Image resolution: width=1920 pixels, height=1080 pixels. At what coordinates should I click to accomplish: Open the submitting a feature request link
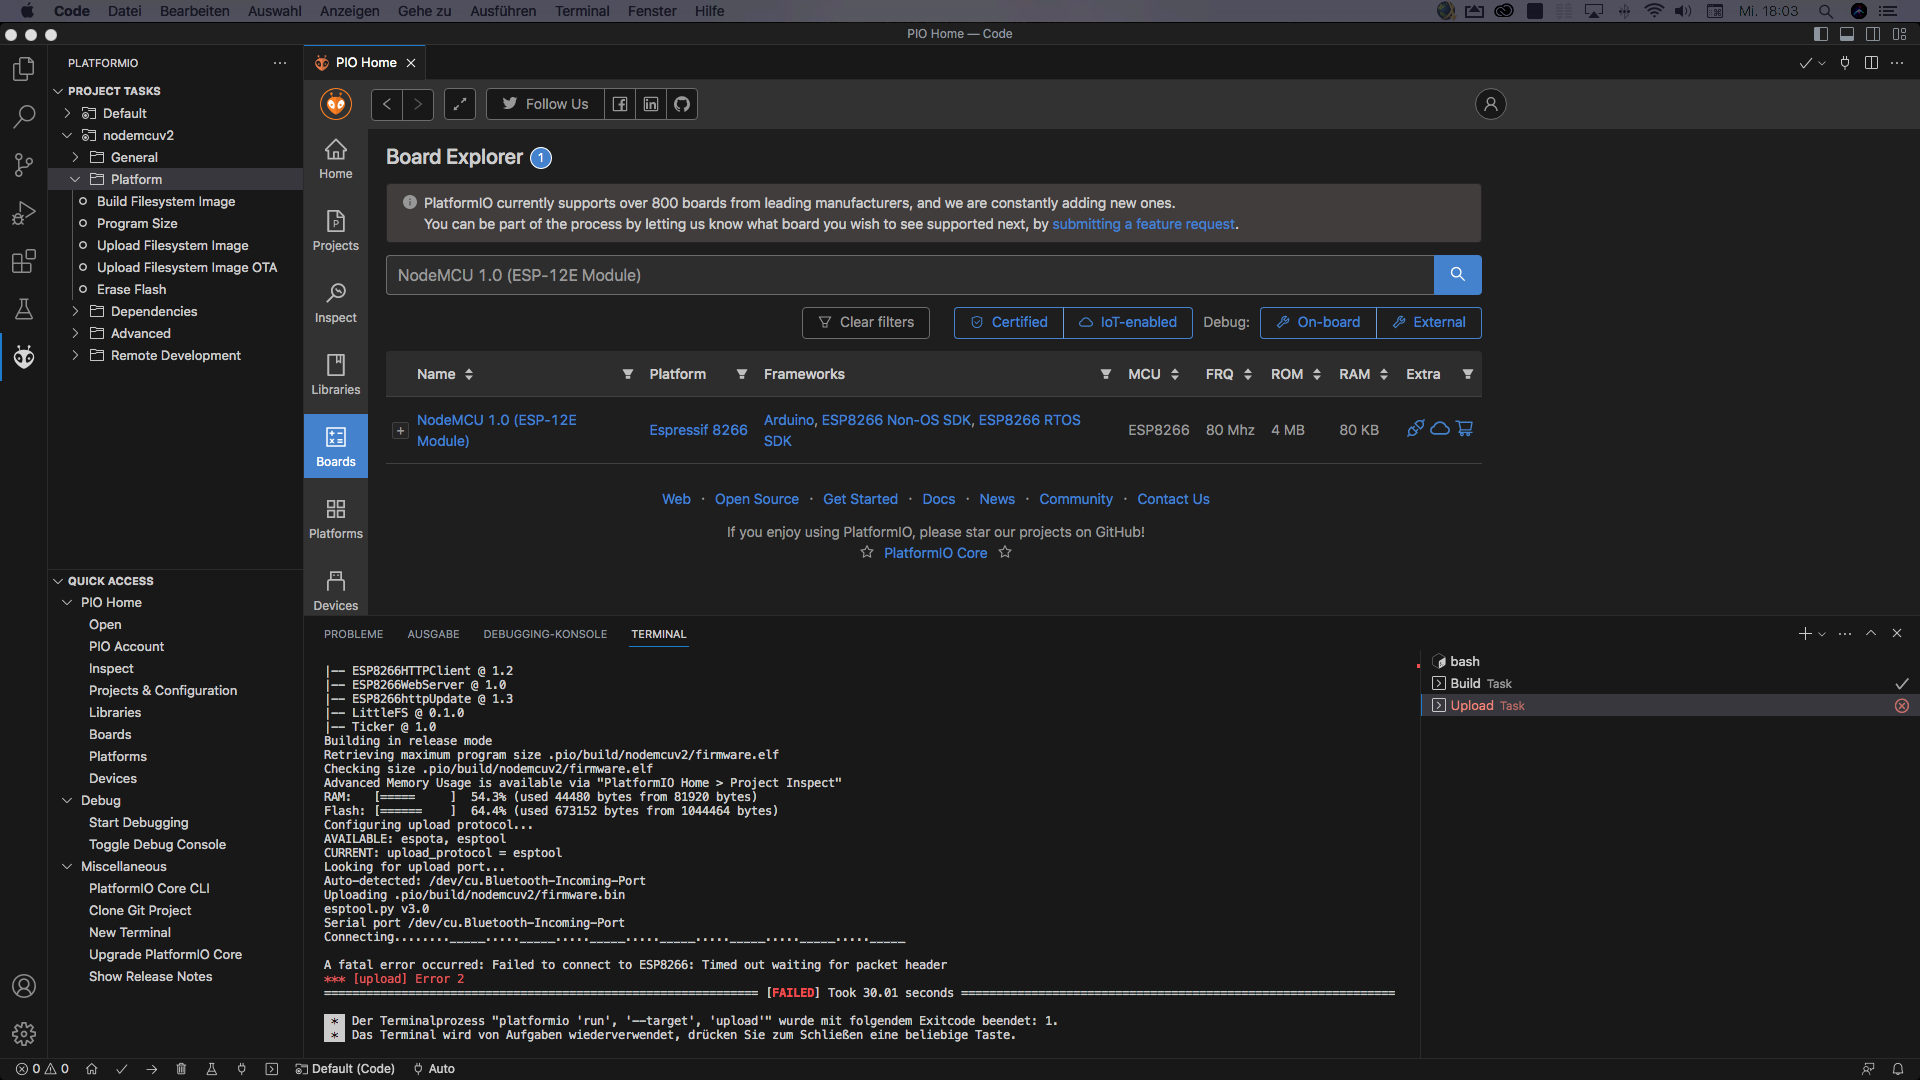(1143, 224)
